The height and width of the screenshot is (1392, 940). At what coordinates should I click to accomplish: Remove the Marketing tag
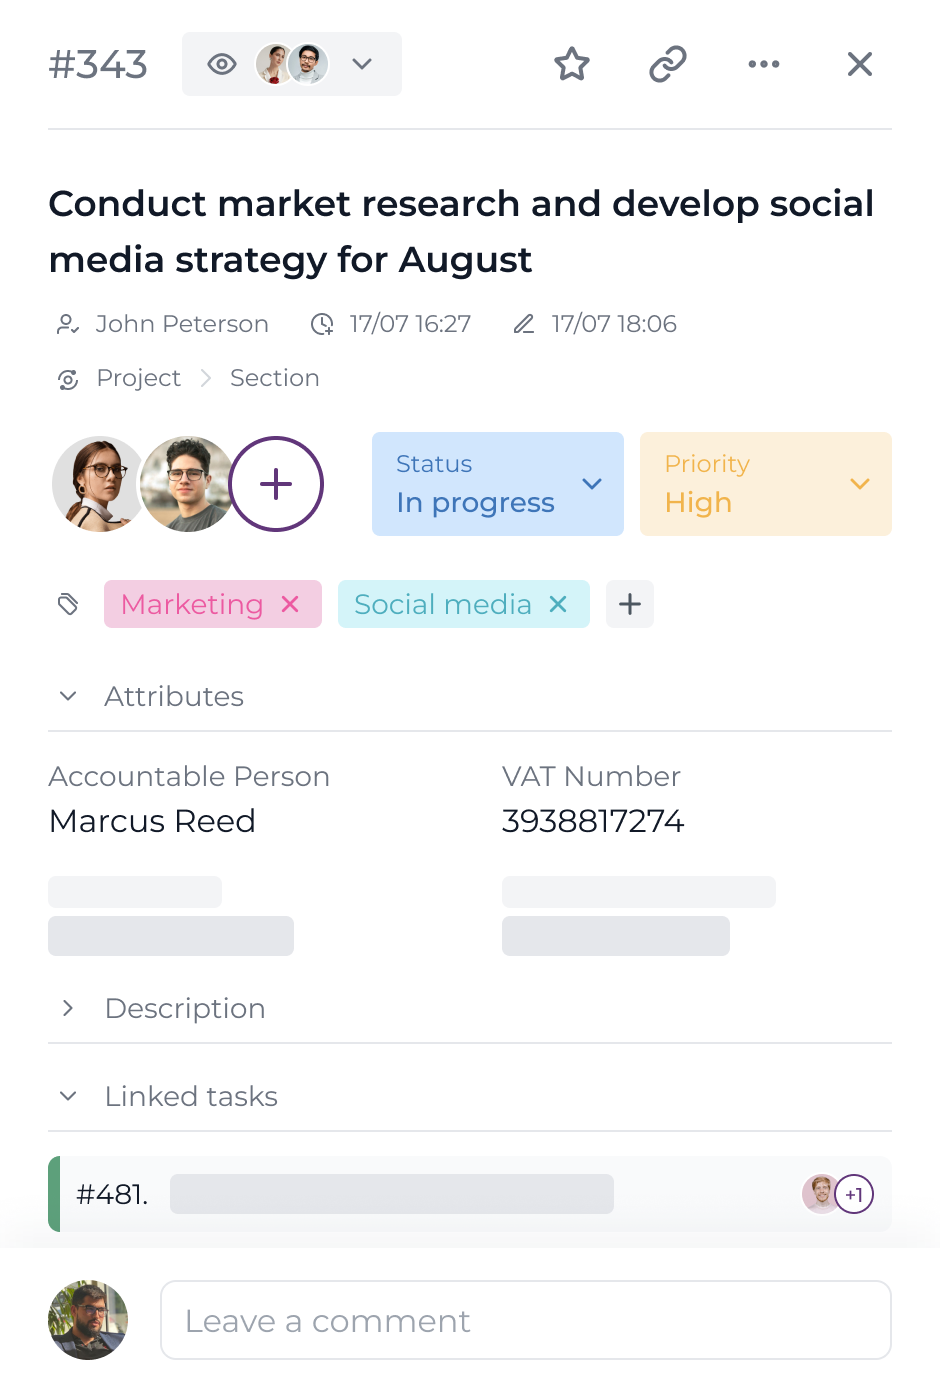pyautogui.click(x=291, y=604)
